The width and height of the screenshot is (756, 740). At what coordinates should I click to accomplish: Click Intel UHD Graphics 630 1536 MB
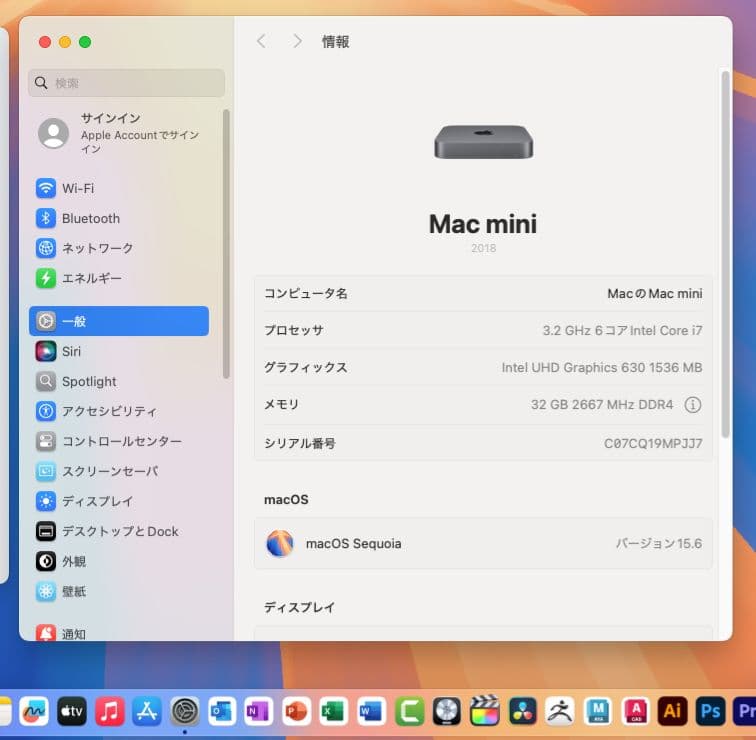point(602,367)
